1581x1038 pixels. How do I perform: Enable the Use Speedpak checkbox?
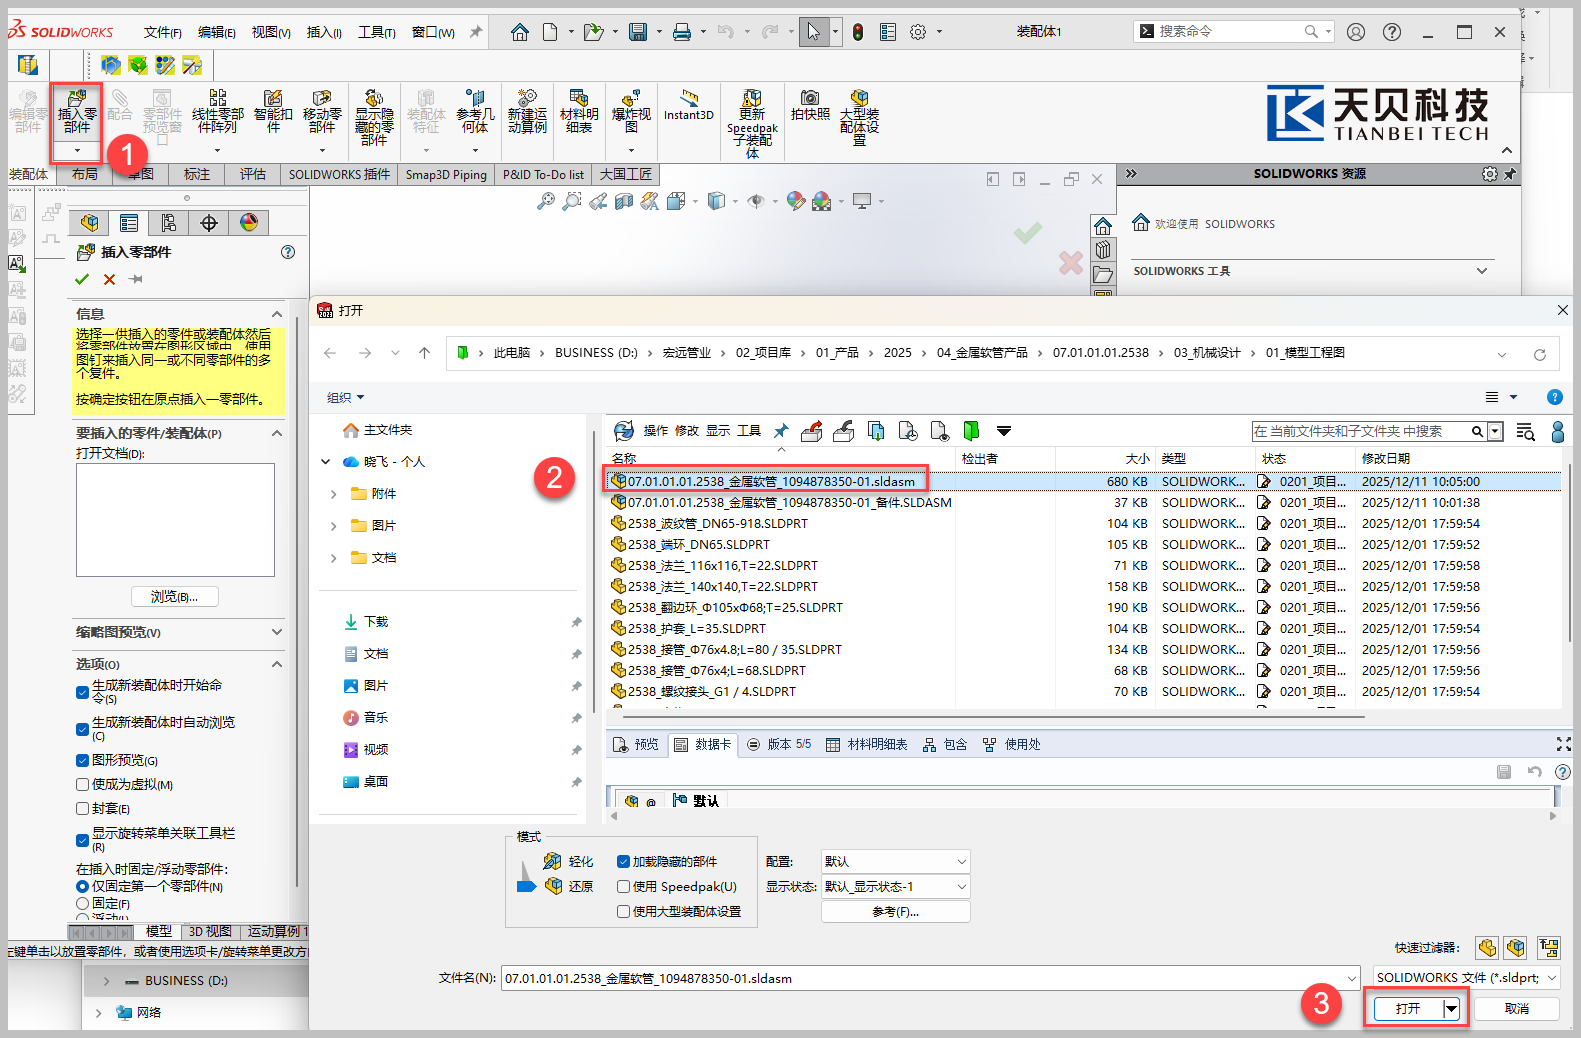point(623,886)
